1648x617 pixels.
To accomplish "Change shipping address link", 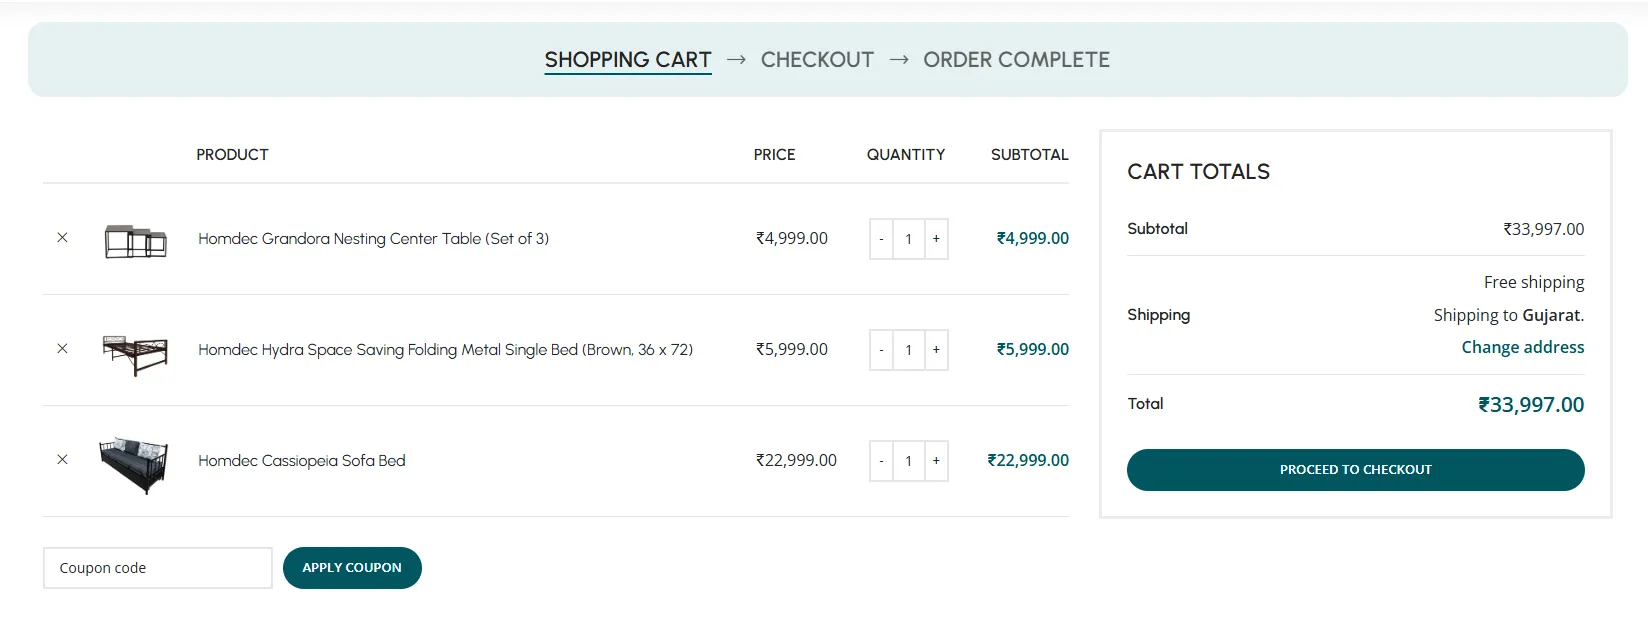I will (x=1522, y=347).
